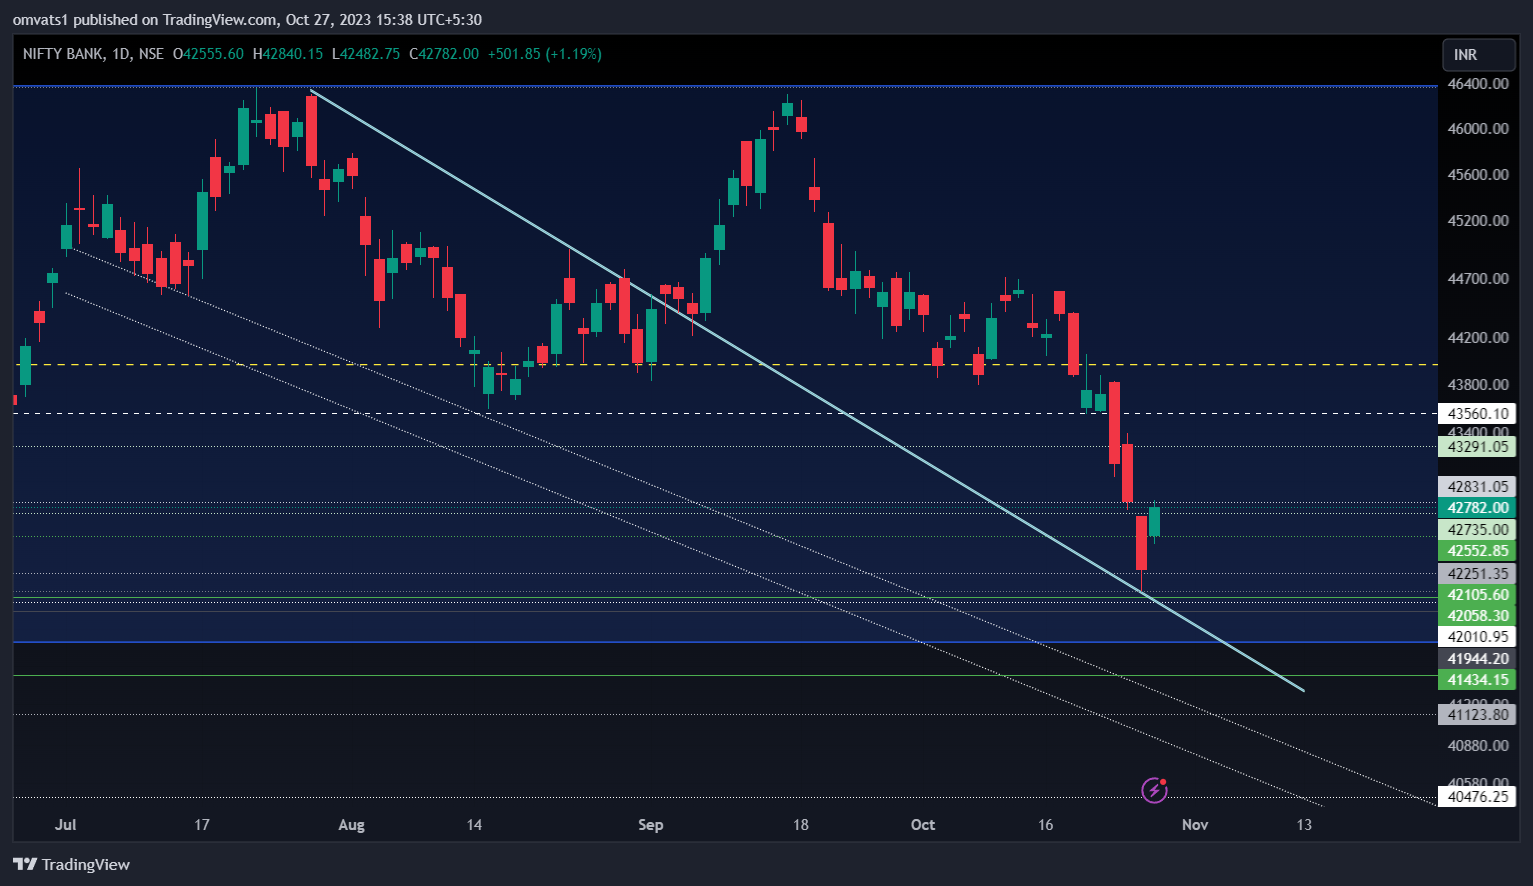Click the 16 date label on time axis
1533x886 pixels.
coord(1046,825)
